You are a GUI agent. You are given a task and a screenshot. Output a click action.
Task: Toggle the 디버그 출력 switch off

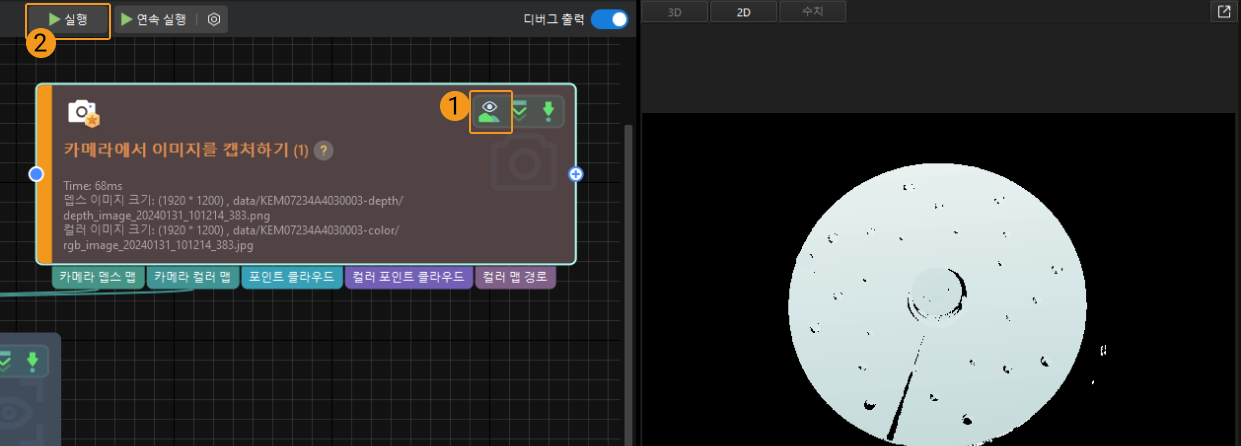click(608, 19)
